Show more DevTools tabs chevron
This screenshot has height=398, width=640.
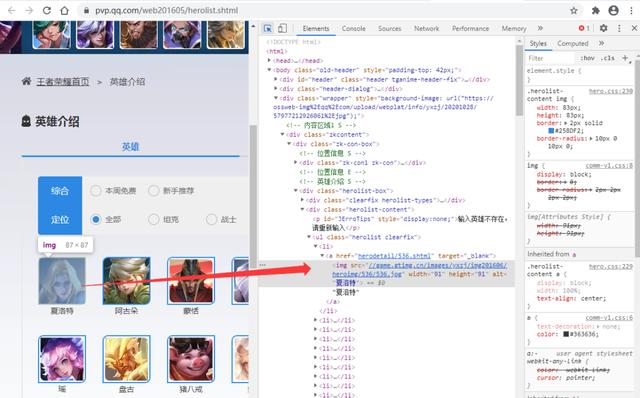point(540,28)
